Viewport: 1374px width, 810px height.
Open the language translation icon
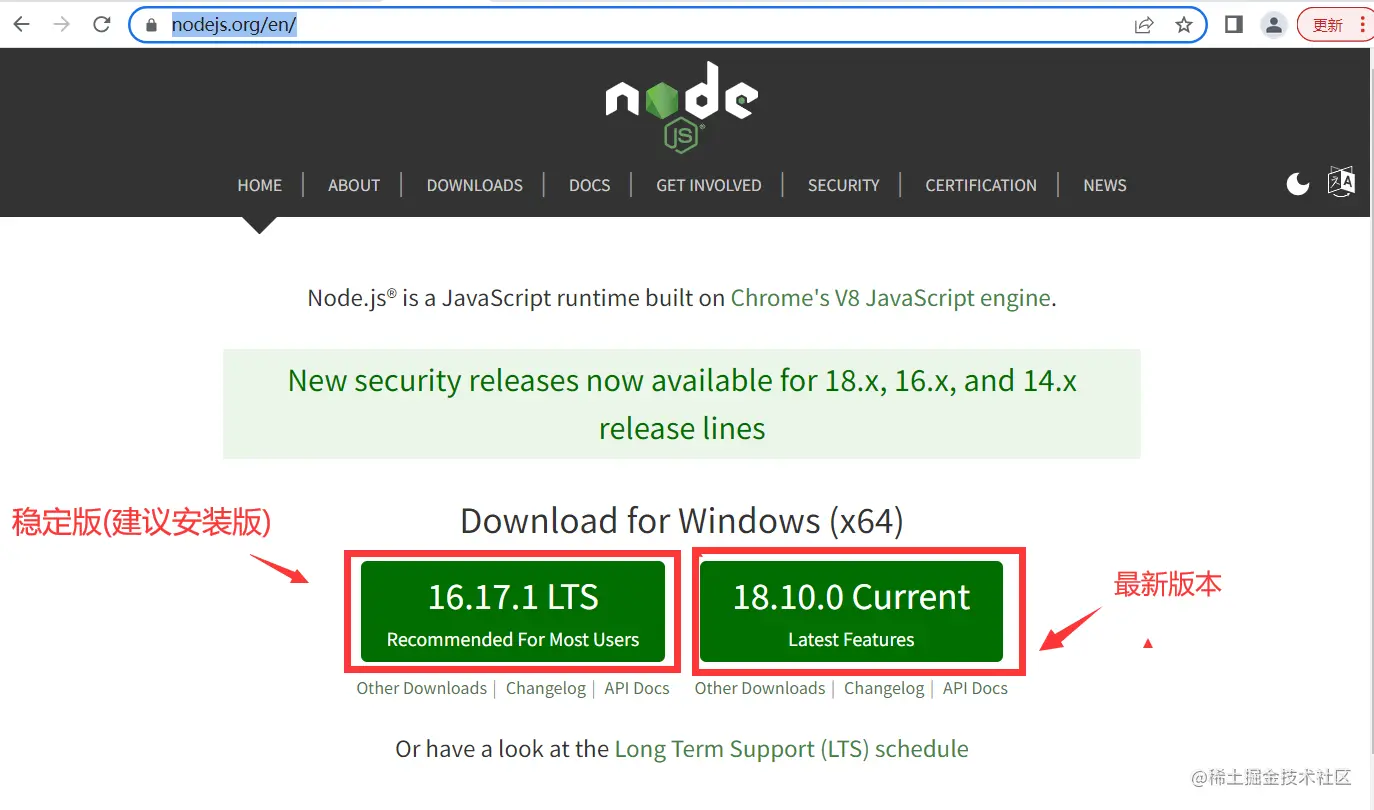click(1341, 182)
